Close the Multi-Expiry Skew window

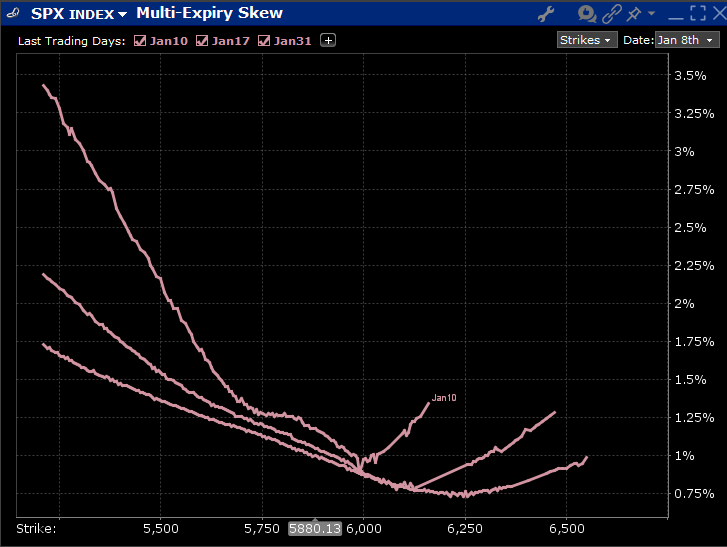(x=719, y=13)
